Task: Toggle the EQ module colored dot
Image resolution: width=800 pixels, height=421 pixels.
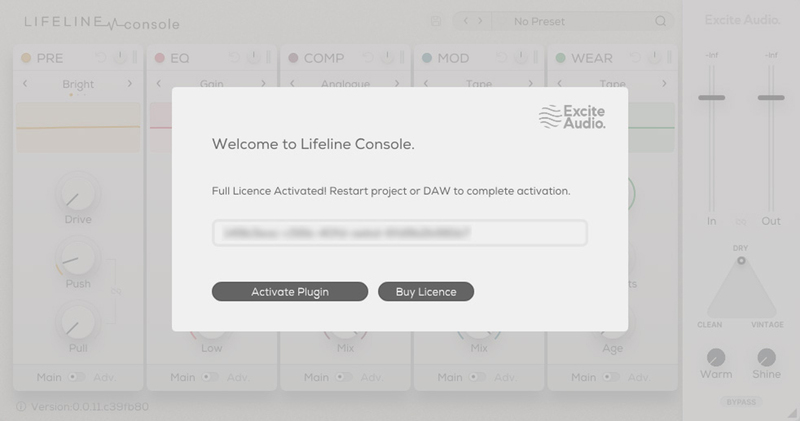Action: click(x=160, y=58)
